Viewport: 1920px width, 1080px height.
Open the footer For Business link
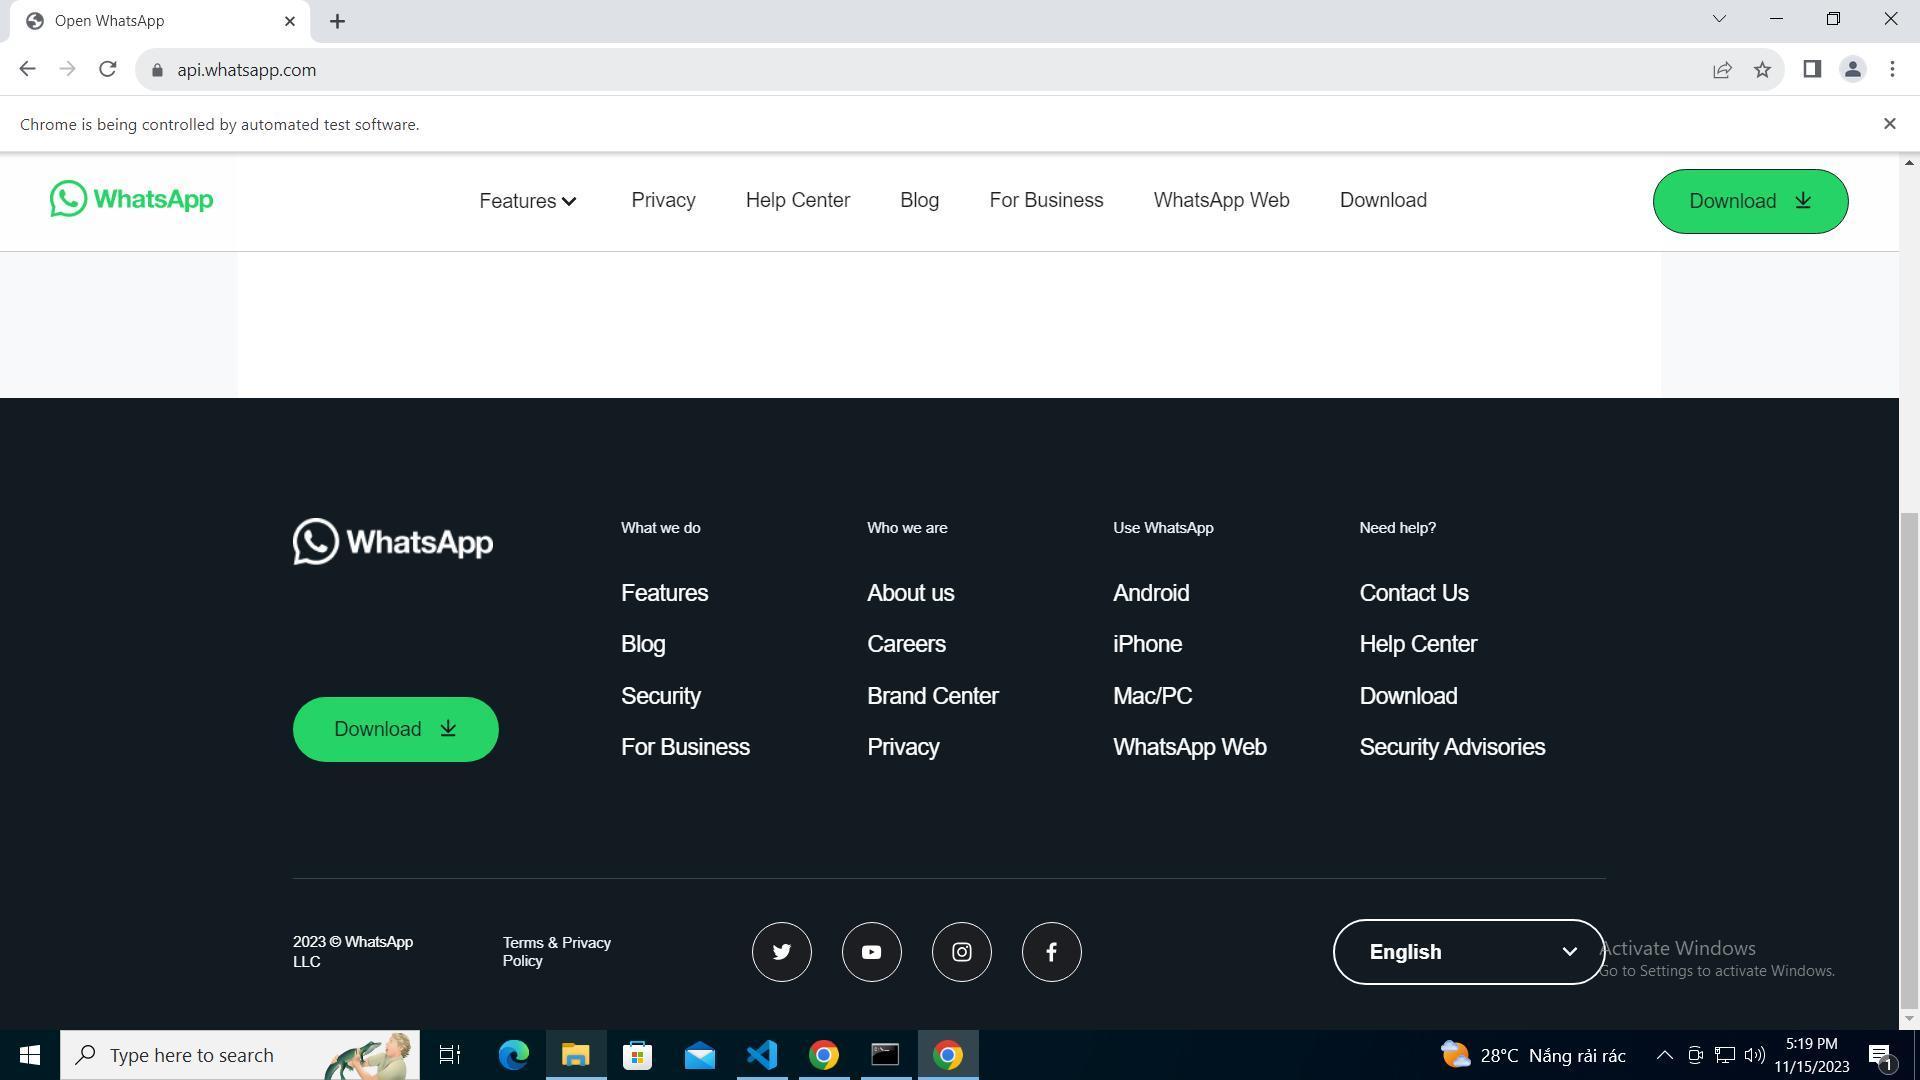coord(685,747)
